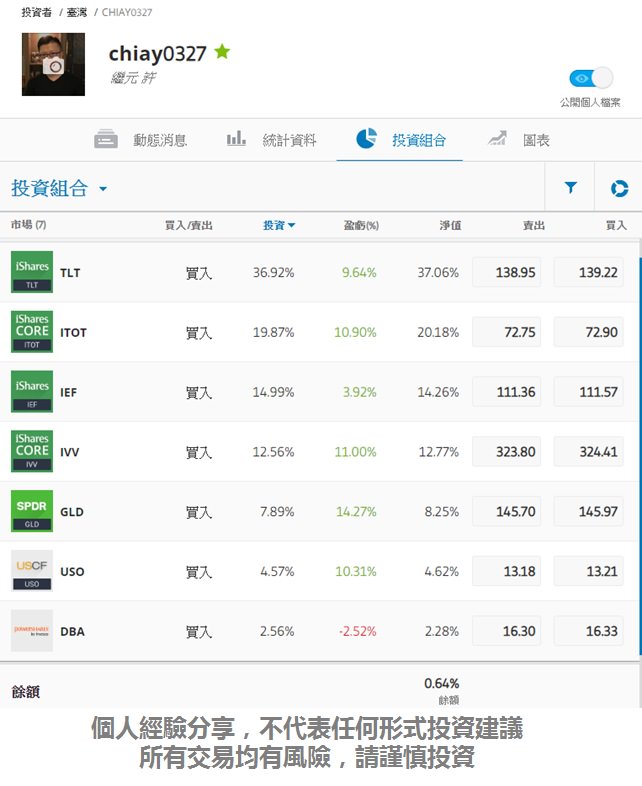Open the USCF USO logo
642x786 pixels.
pyautogui.click(x=32, y=571)
